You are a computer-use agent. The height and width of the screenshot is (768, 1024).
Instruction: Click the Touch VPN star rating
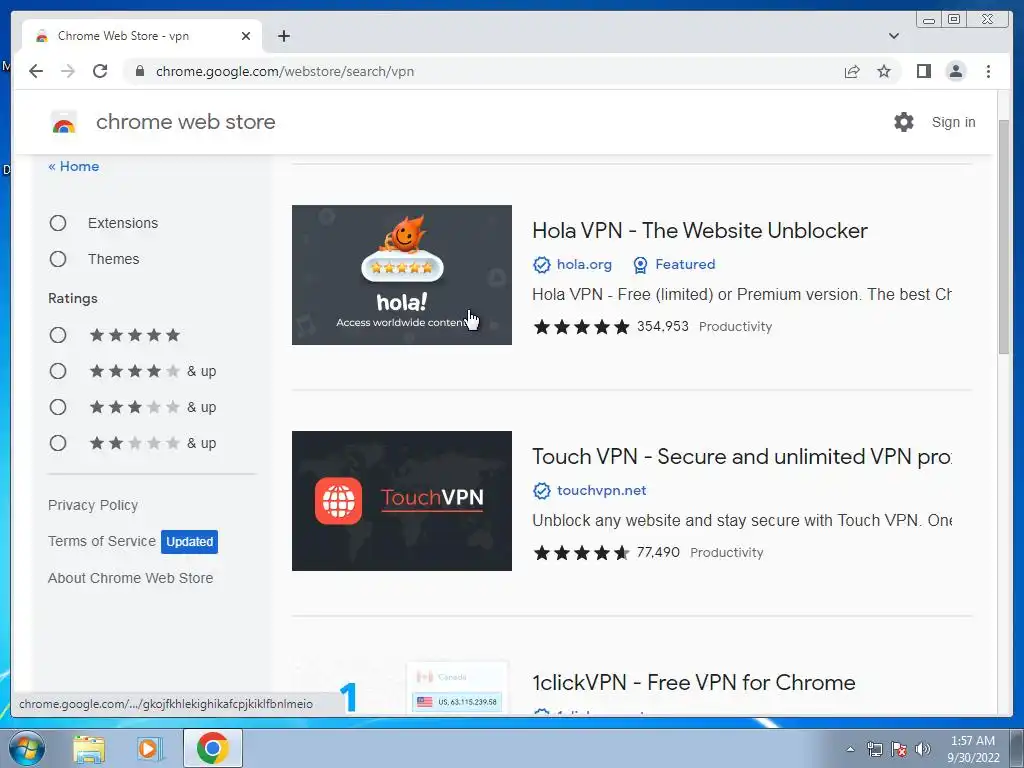pos(581,552)
